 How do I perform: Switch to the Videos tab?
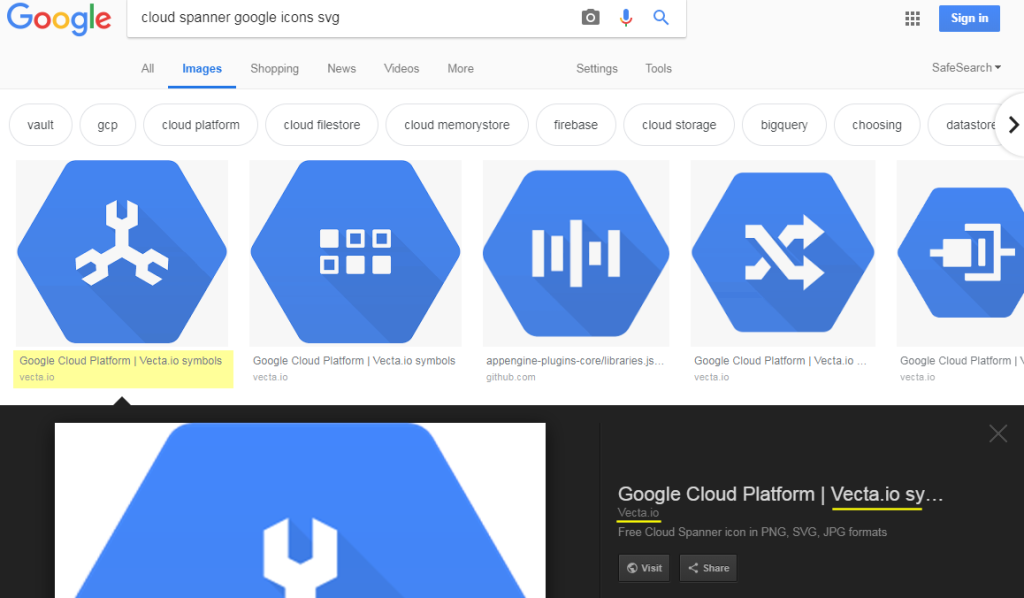click(x=401, y=69)
